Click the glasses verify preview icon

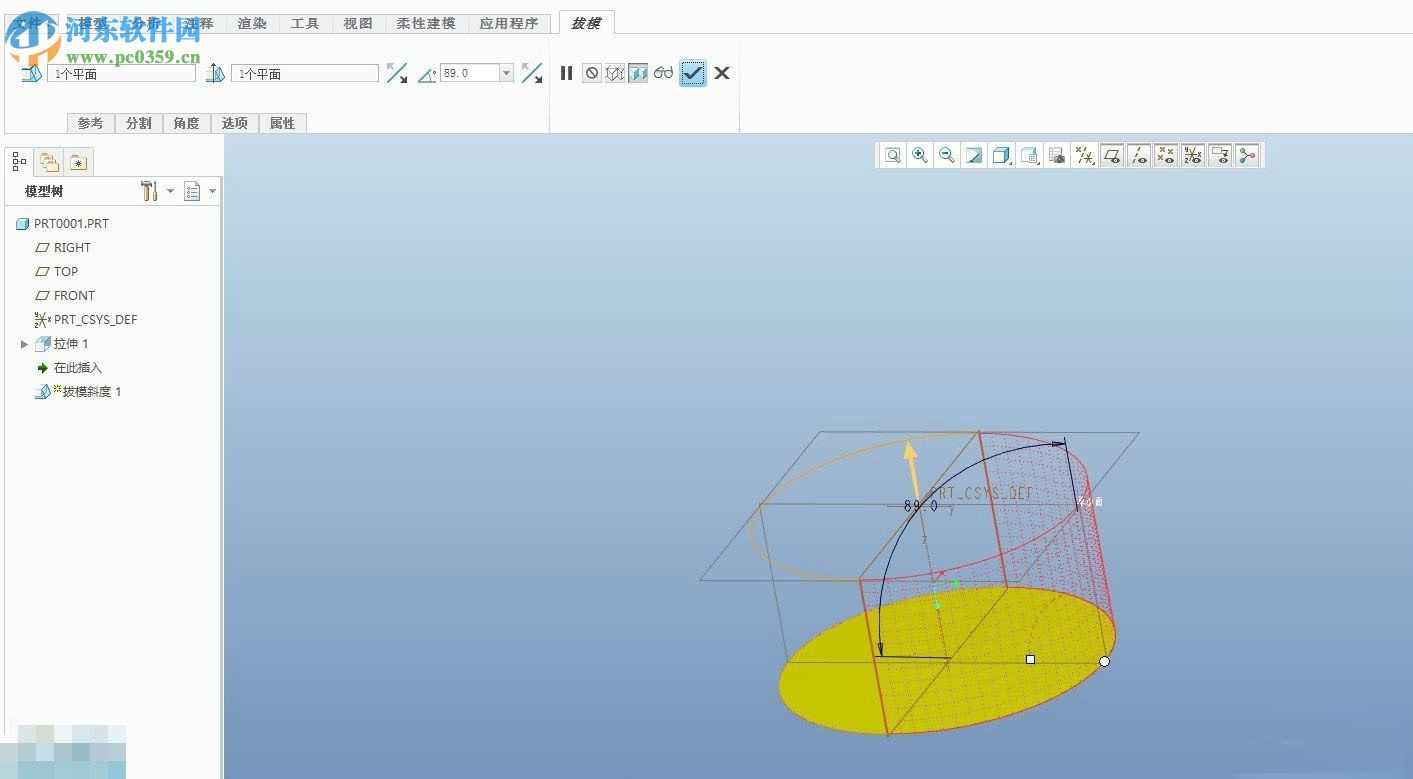(x=664, y=73)
